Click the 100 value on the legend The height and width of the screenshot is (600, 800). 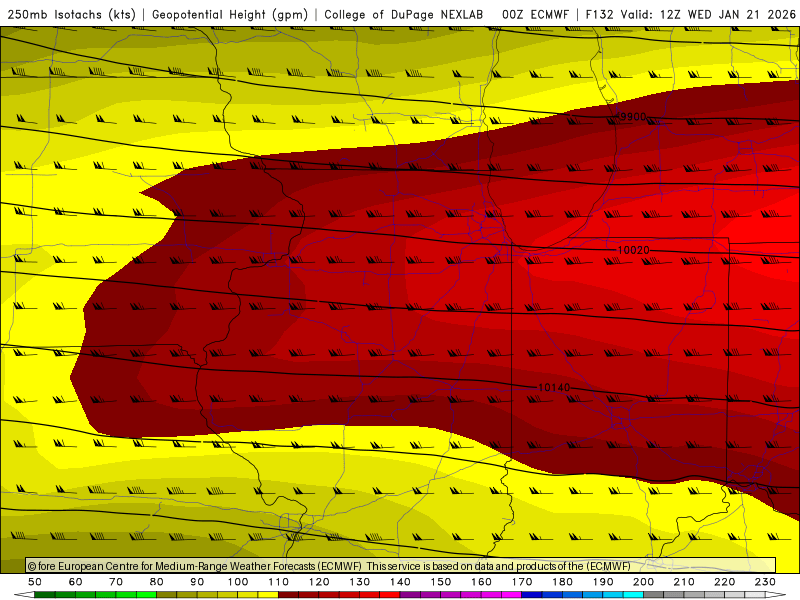click(238, 582)
